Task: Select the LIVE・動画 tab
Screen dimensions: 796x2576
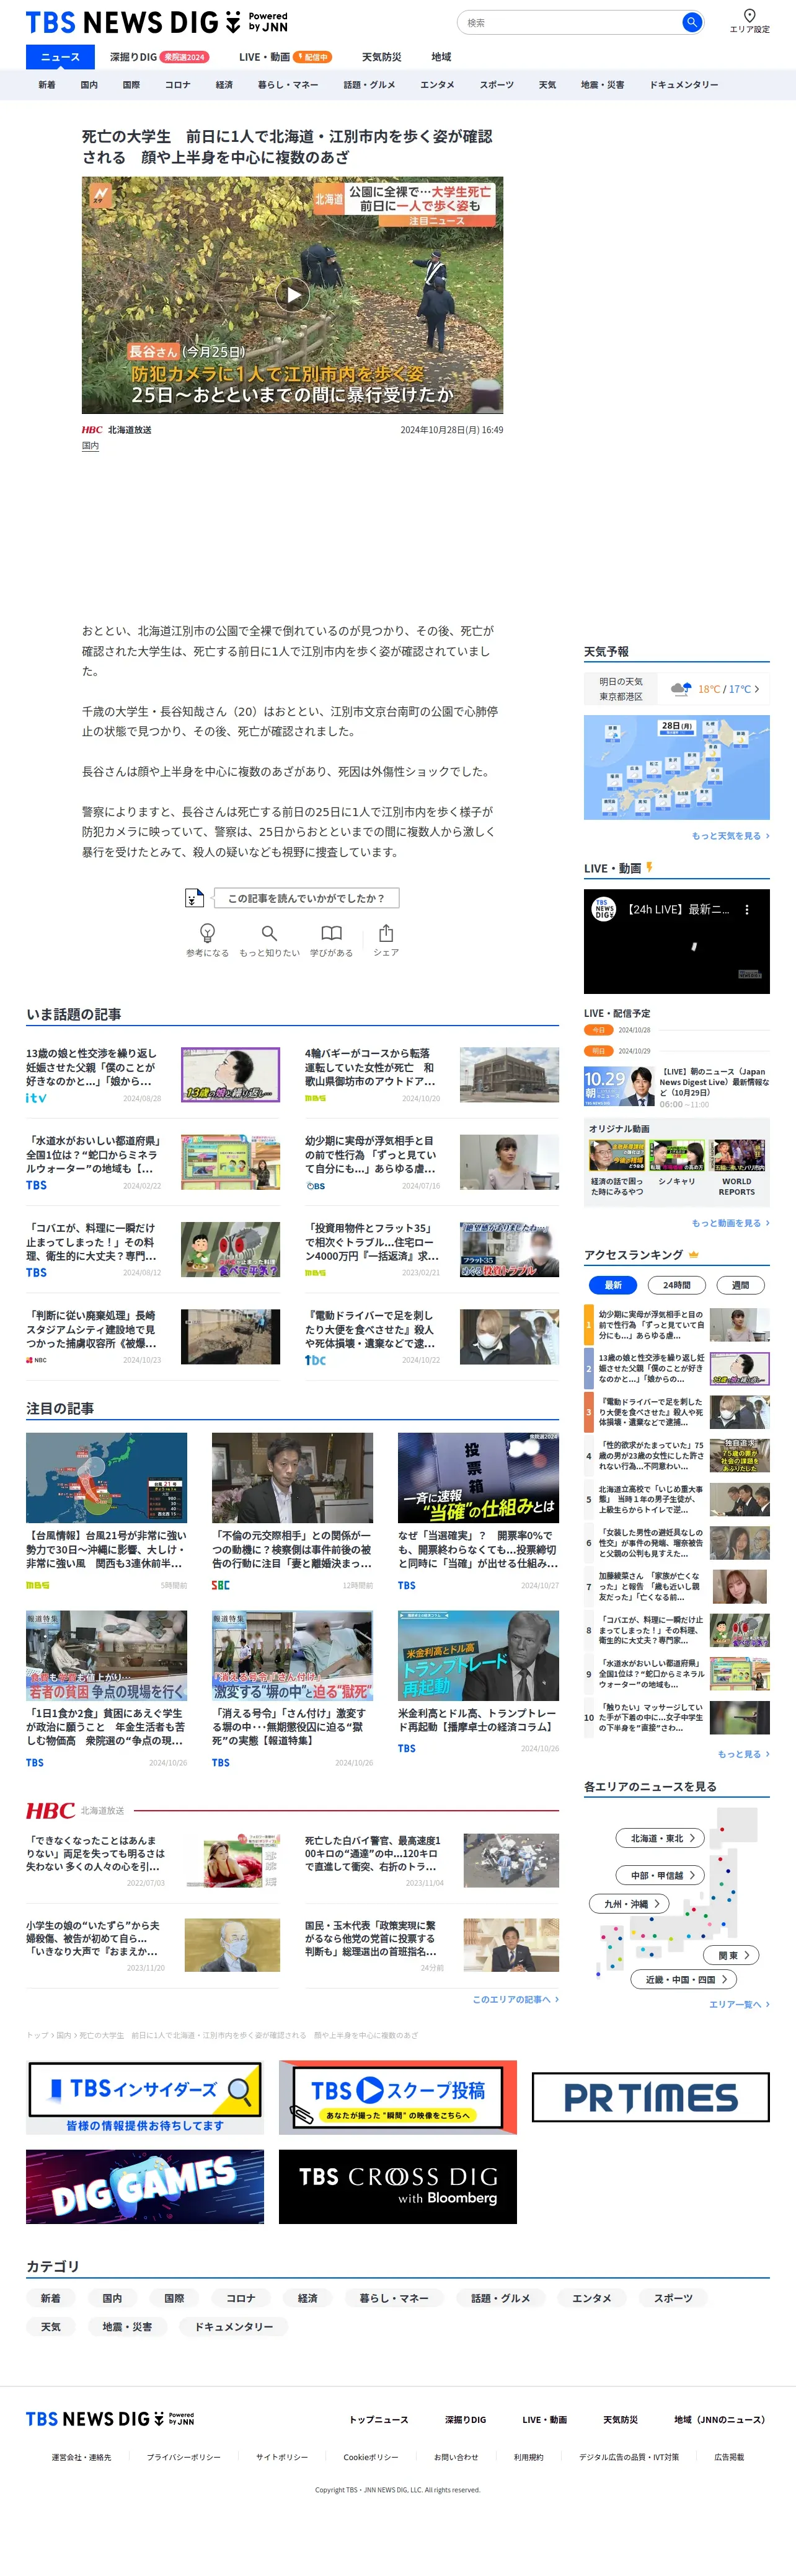Action: coord(284,57)
